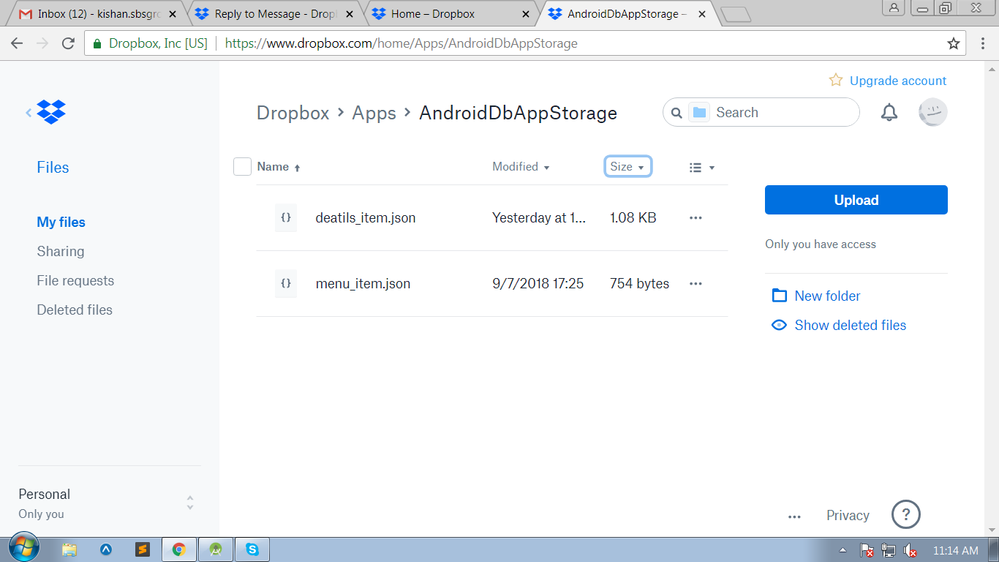Click the New folder link
The height and width of the screenshot is (562, 999).
[827, 296]
